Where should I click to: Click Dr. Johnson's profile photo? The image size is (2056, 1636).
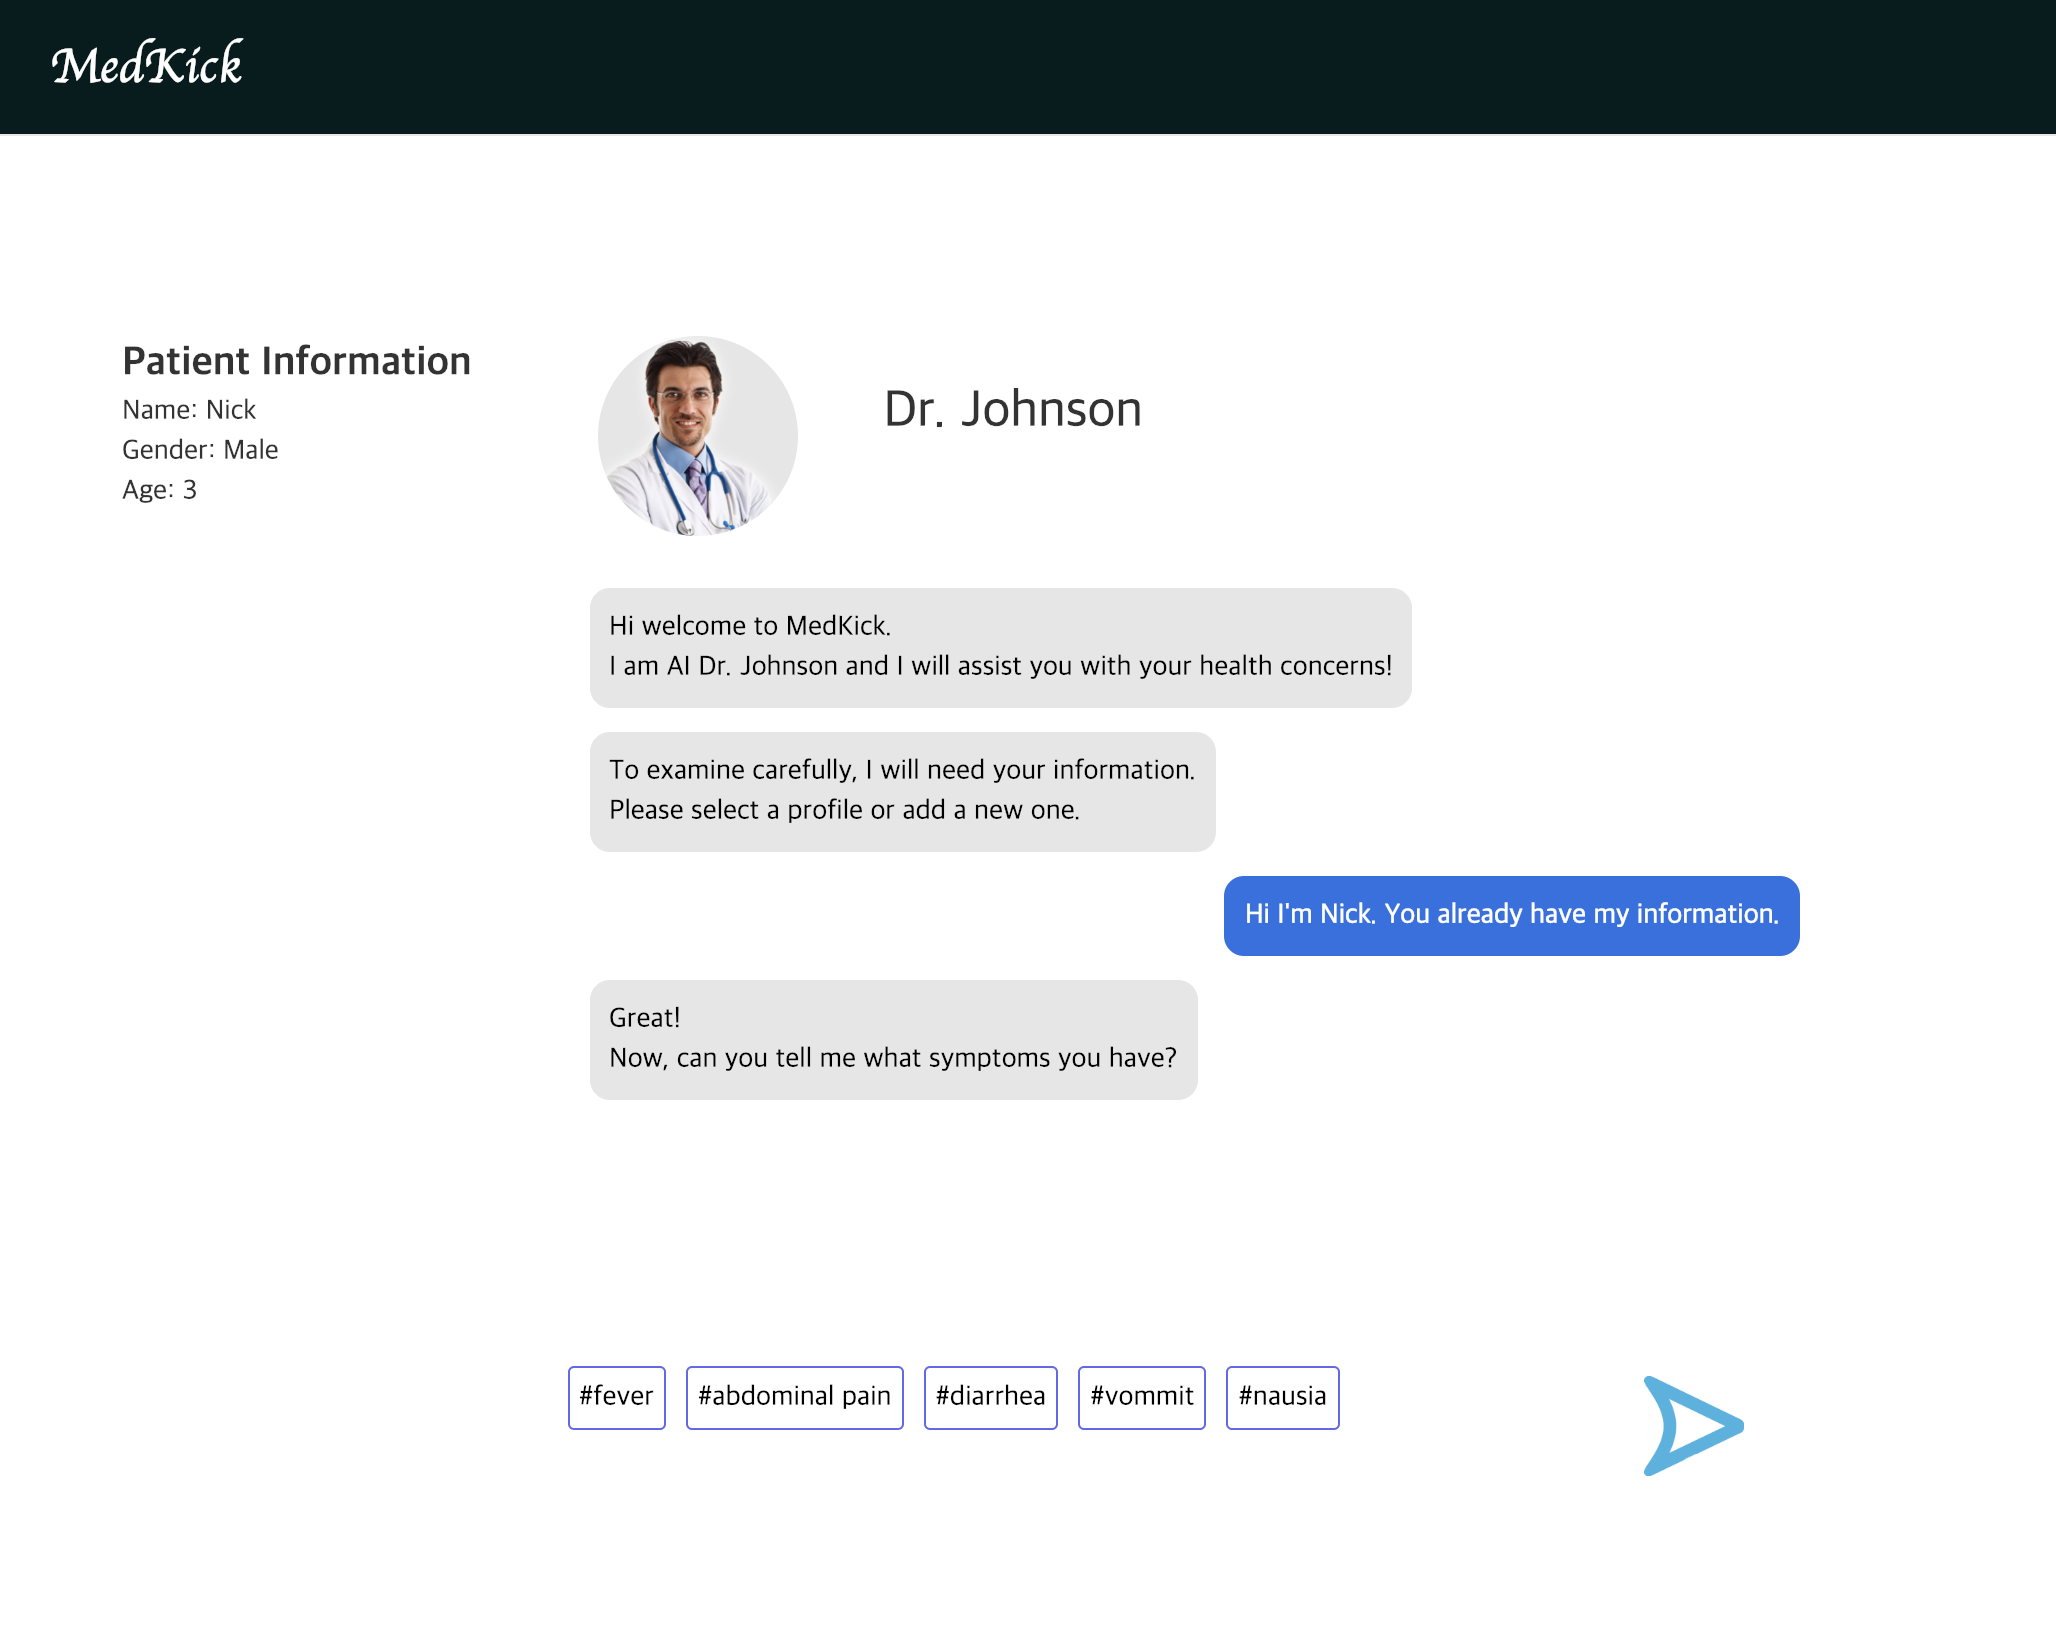[x=697, y=436]
